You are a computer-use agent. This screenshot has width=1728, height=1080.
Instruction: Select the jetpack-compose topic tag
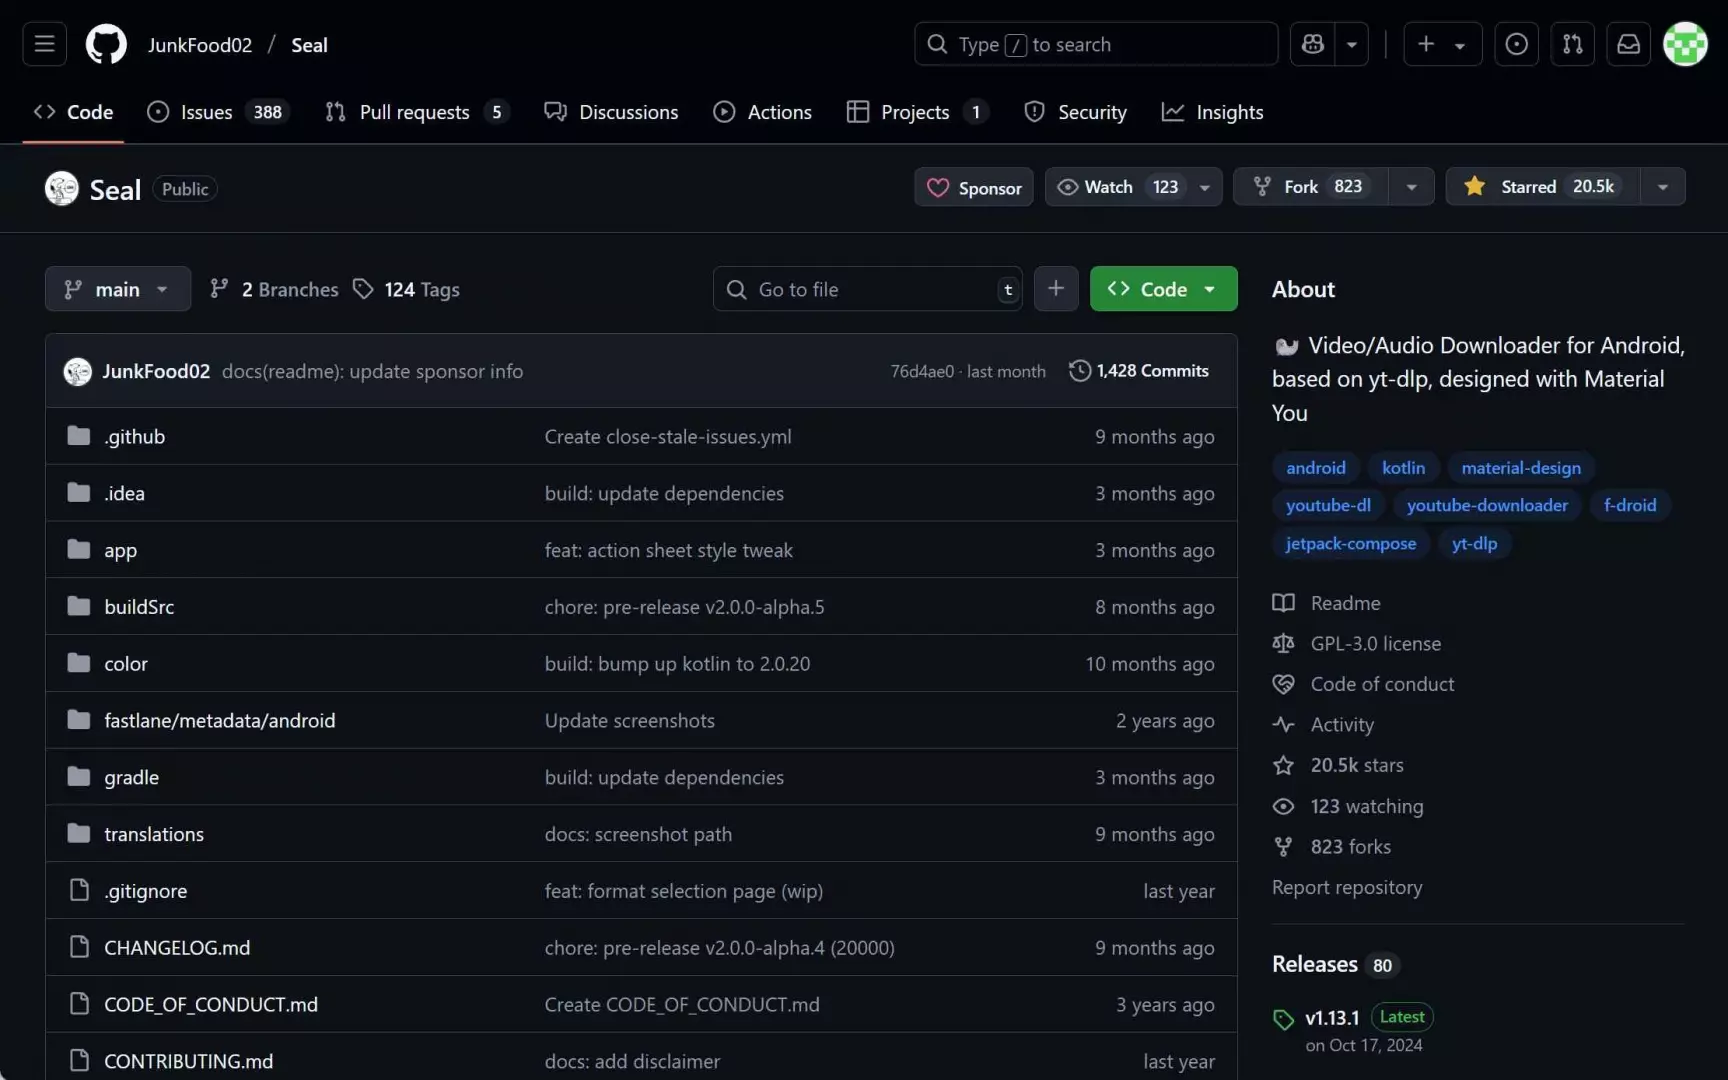pos(1351,543)
